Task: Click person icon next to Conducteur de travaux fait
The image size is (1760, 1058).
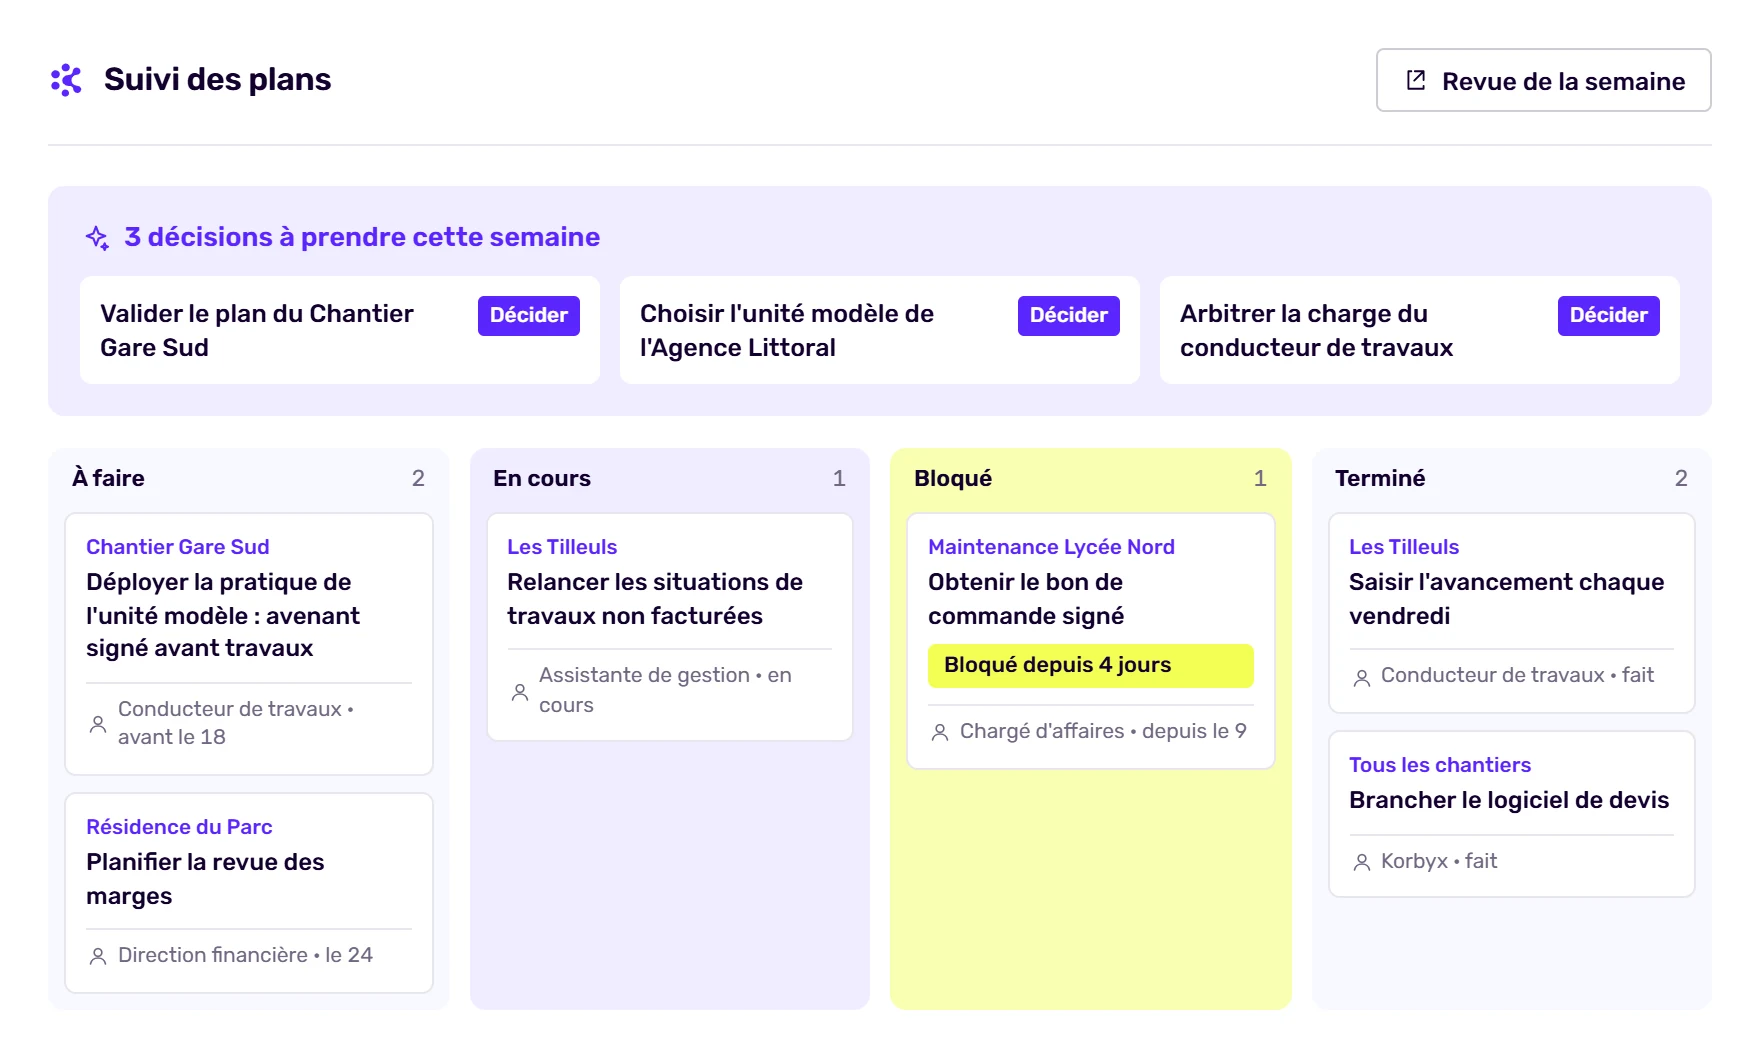Action: [1362, 677]
